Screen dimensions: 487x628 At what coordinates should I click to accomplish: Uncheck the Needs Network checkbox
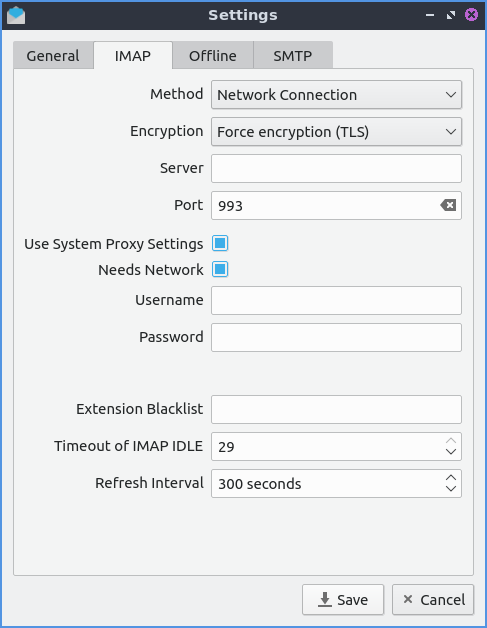tap(220, 269)
